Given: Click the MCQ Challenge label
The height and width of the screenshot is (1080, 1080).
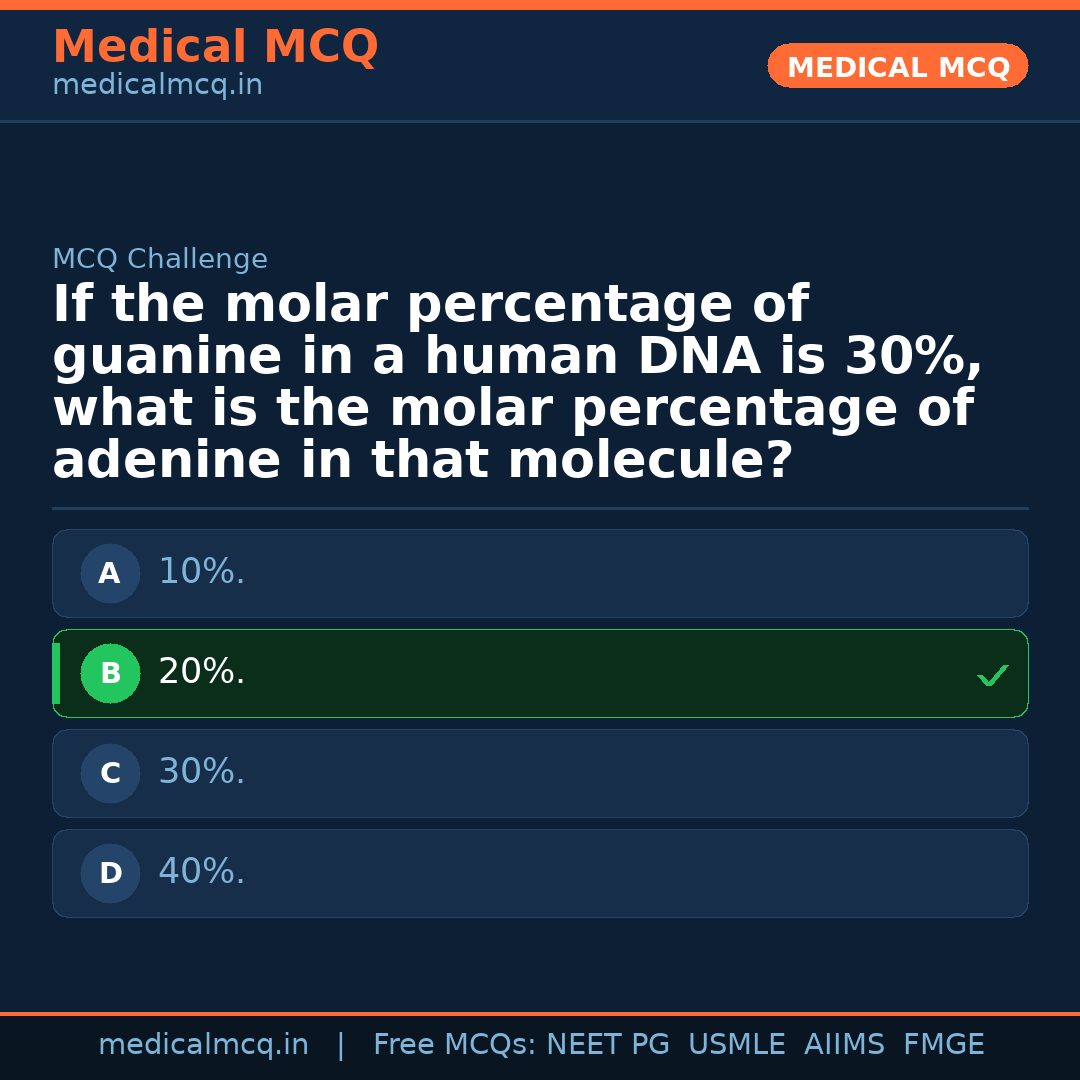Looking at the screenshot, I should [x=160, y=260].
